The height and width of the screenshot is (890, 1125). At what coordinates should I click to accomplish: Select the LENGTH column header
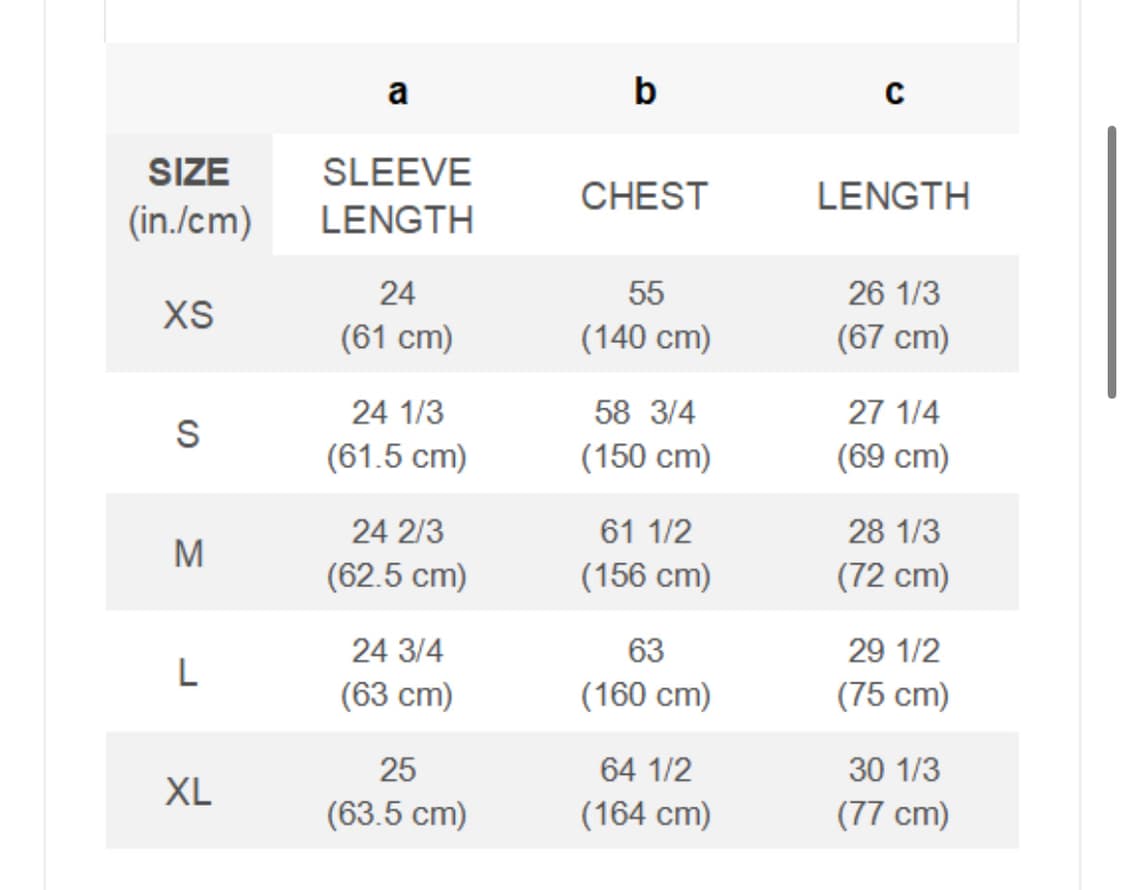pos(893,196)
